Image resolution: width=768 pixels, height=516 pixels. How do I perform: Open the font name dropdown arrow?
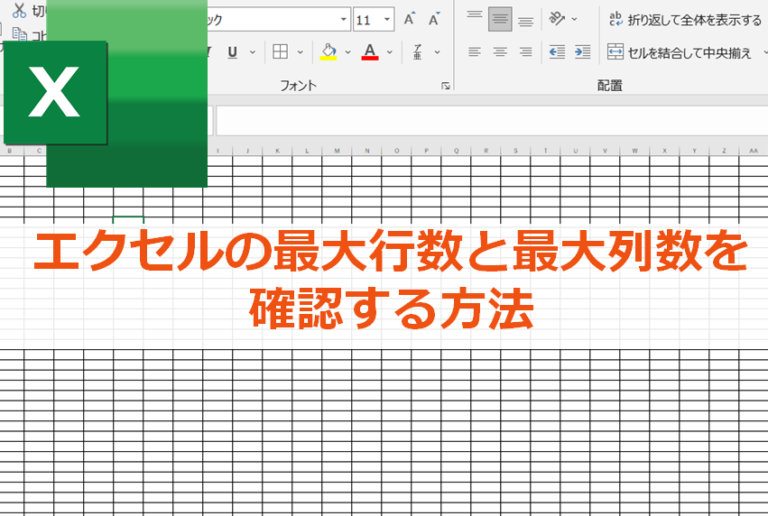click(x=344, y=19)
